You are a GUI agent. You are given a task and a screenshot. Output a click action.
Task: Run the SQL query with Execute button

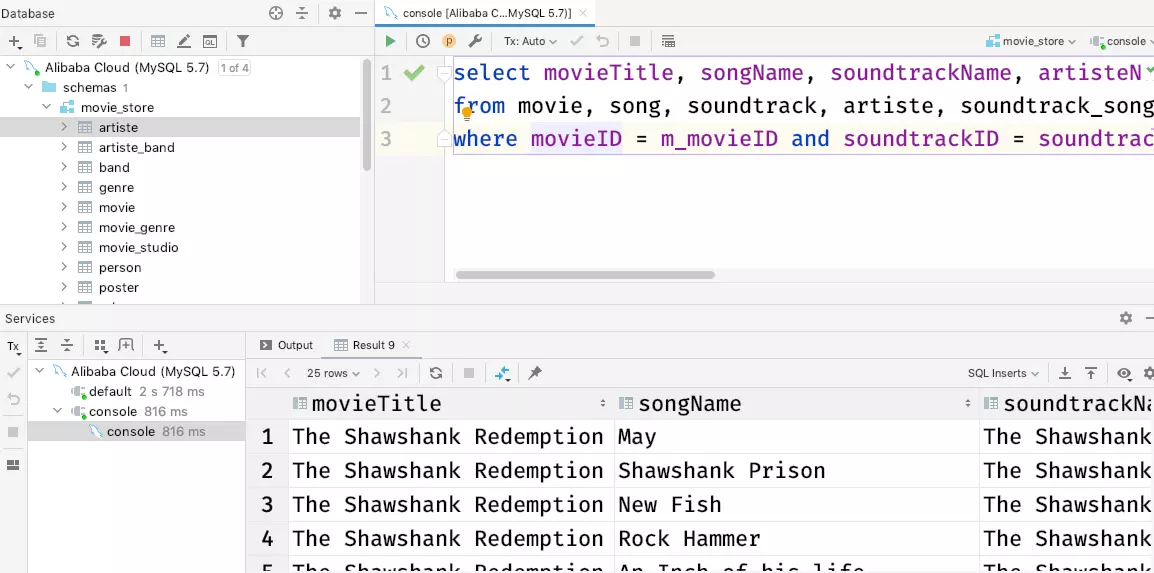[x=390, y=41]
